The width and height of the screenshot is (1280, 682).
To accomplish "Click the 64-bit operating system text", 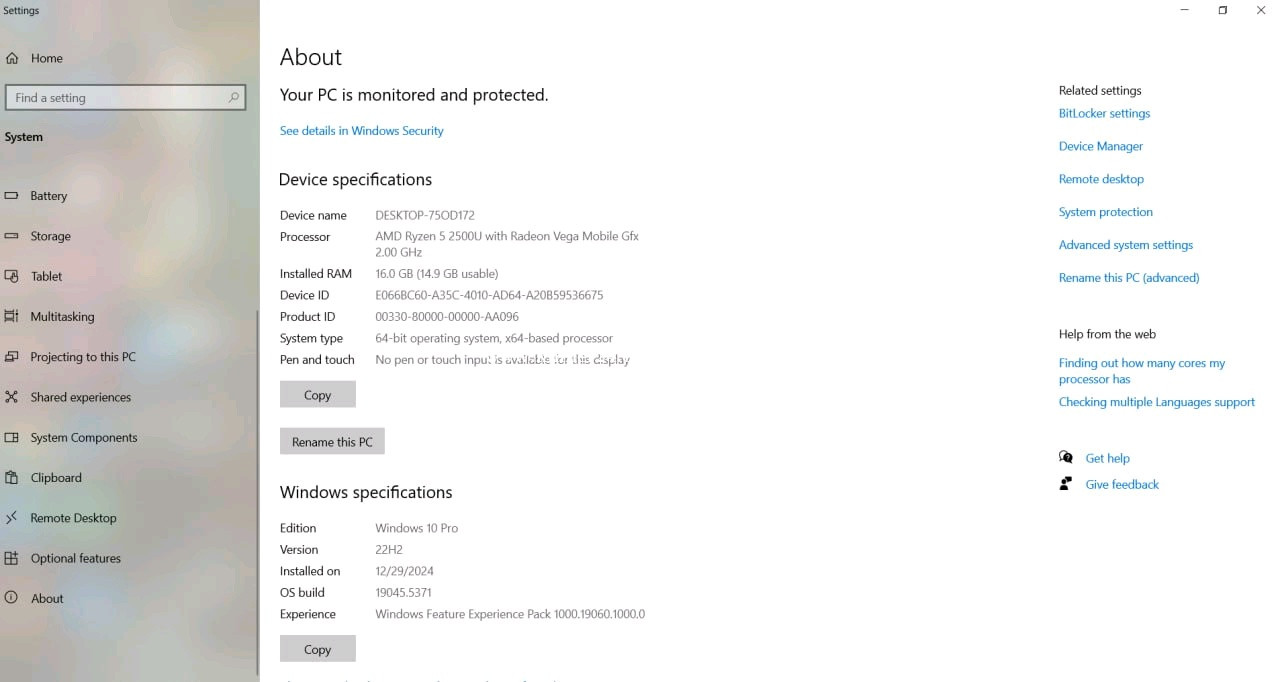I will (494, 338).
